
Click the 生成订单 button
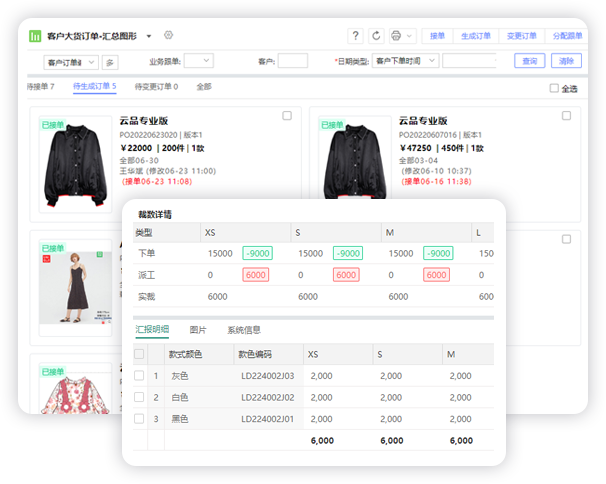pos(476,36)
